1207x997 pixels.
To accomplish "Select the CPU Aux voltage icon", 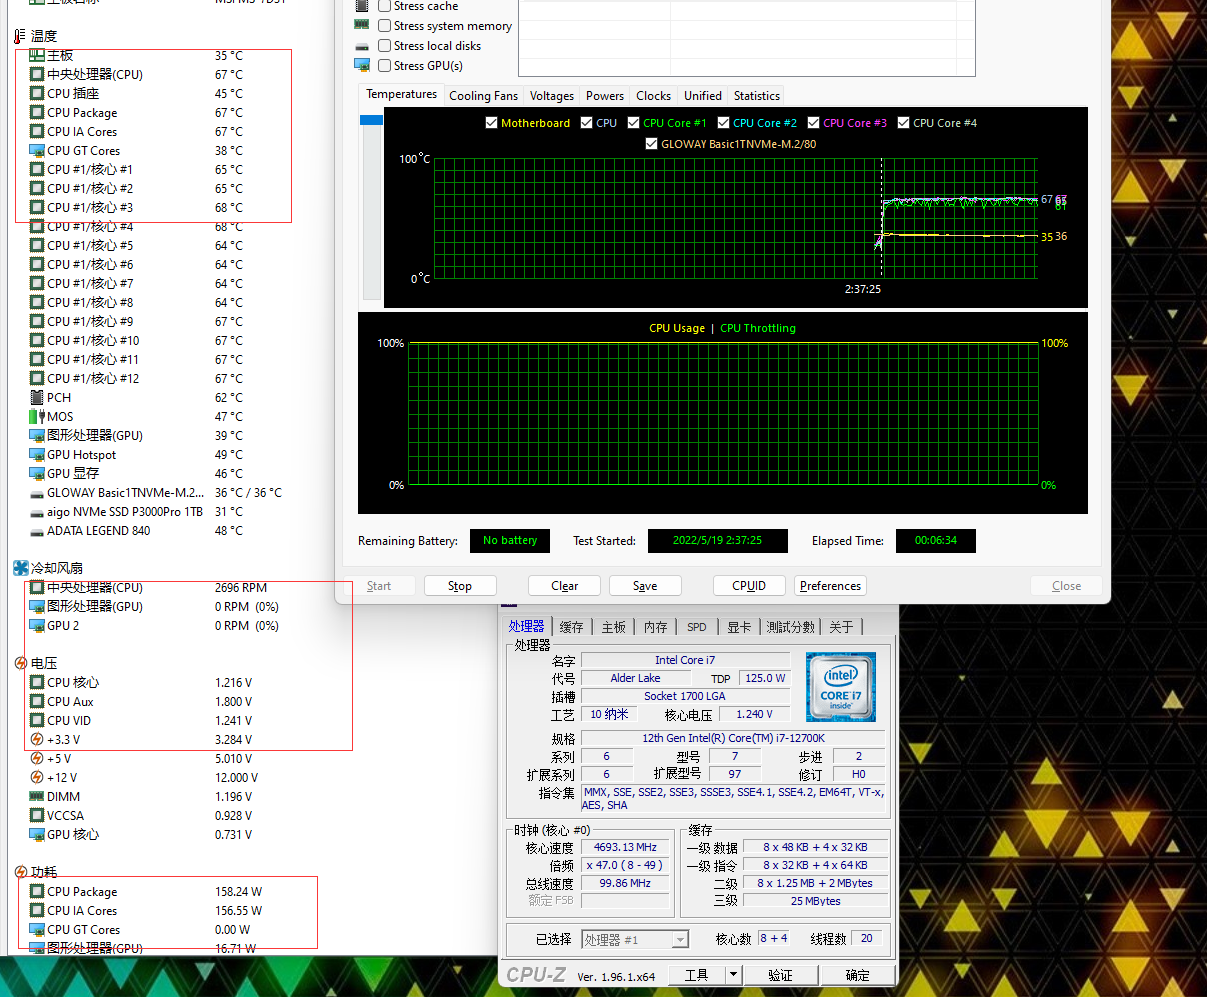I will tap(37, 701).
